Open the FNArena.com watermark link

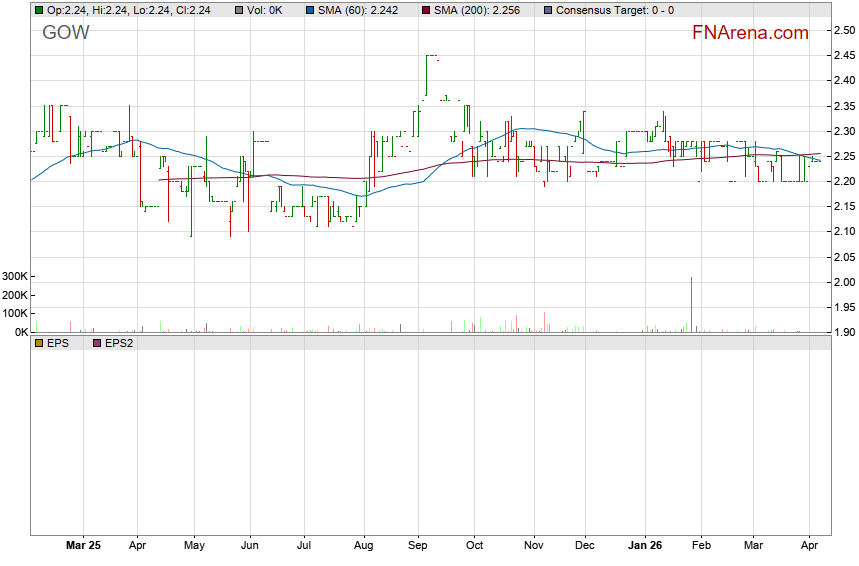749,33
